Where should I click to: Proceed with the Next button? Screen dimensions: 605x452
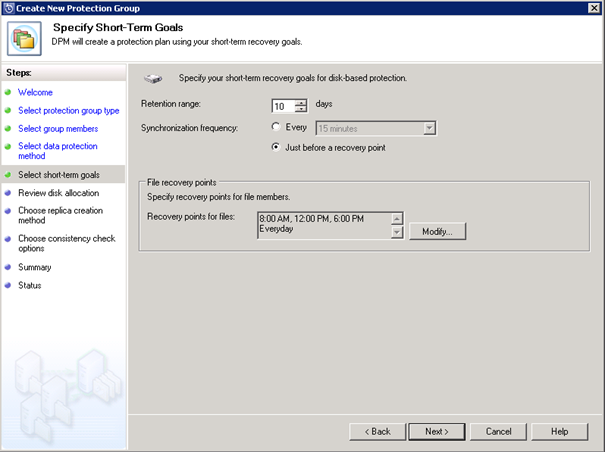(437, 432)
